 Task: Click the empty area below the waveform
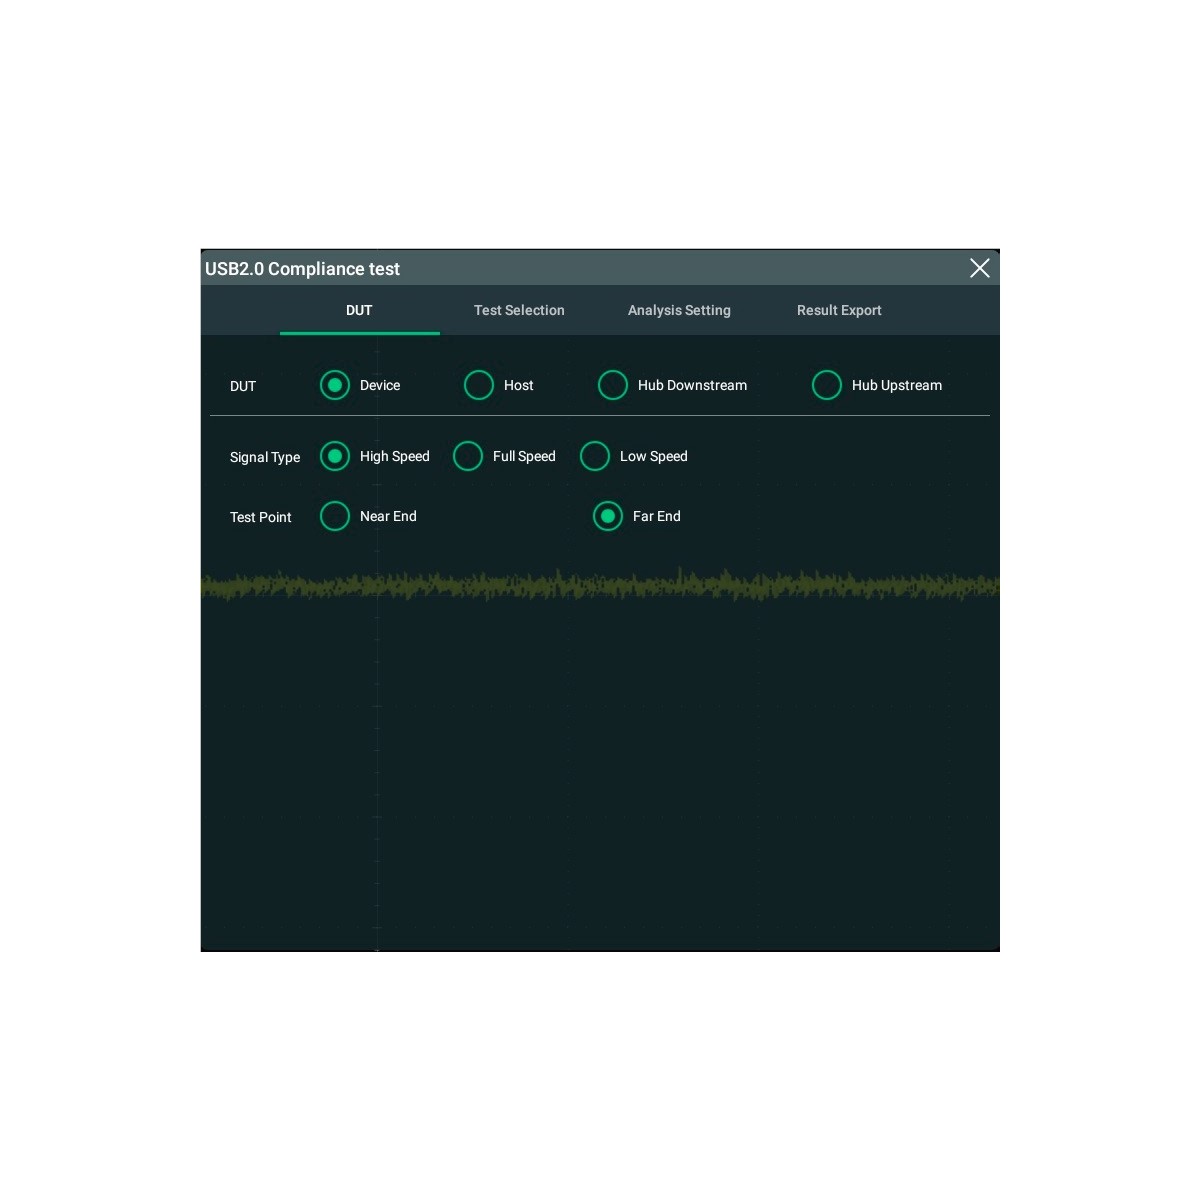(x=600, y=780)
